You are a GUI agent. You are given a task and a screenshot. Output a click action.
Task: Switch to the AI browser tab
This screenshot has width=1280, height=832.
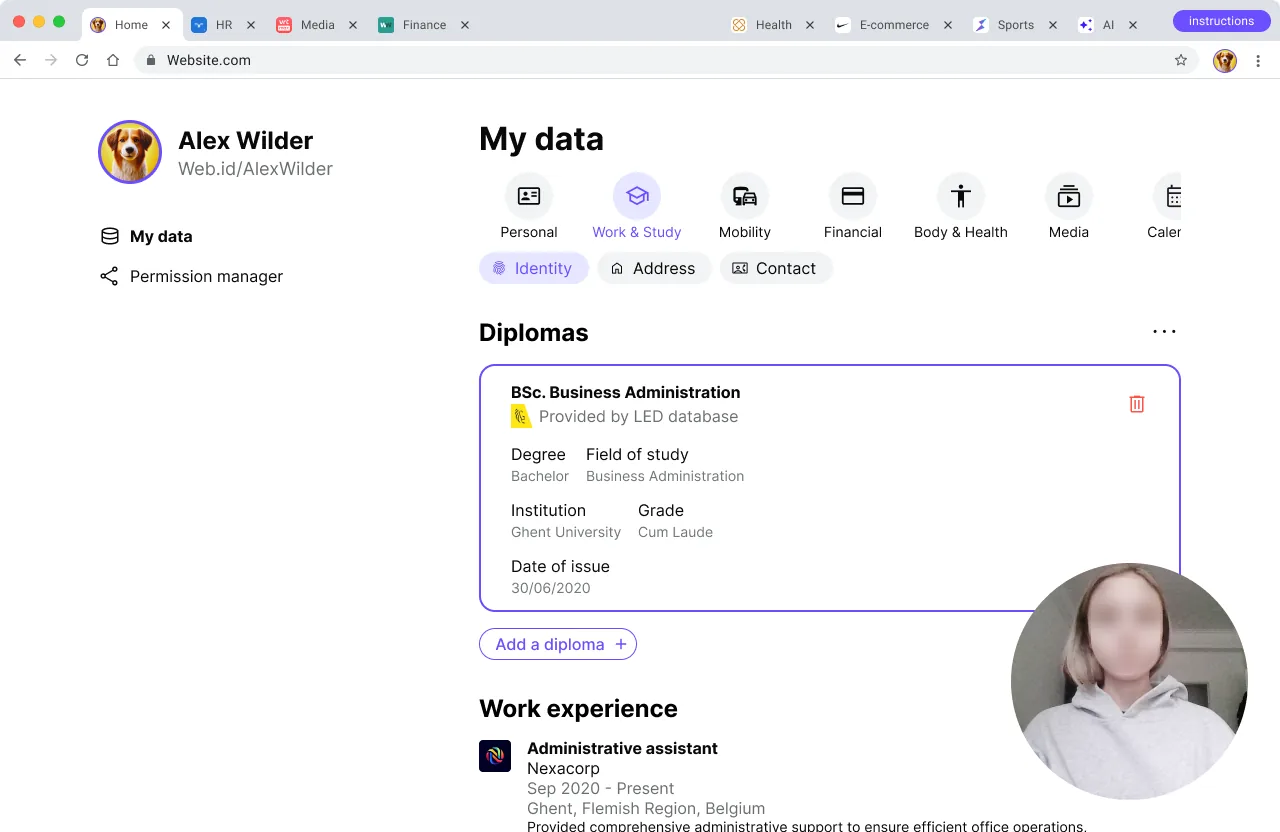point(1107,25)
